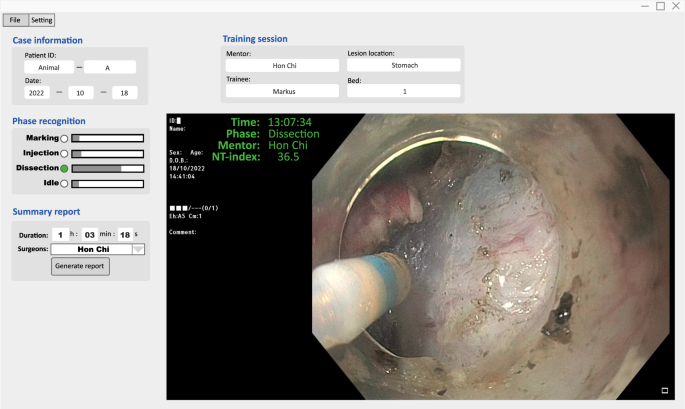Edit the Trainee name field
Viewport: 685px width, 409px height.
(x=282, y=91)
